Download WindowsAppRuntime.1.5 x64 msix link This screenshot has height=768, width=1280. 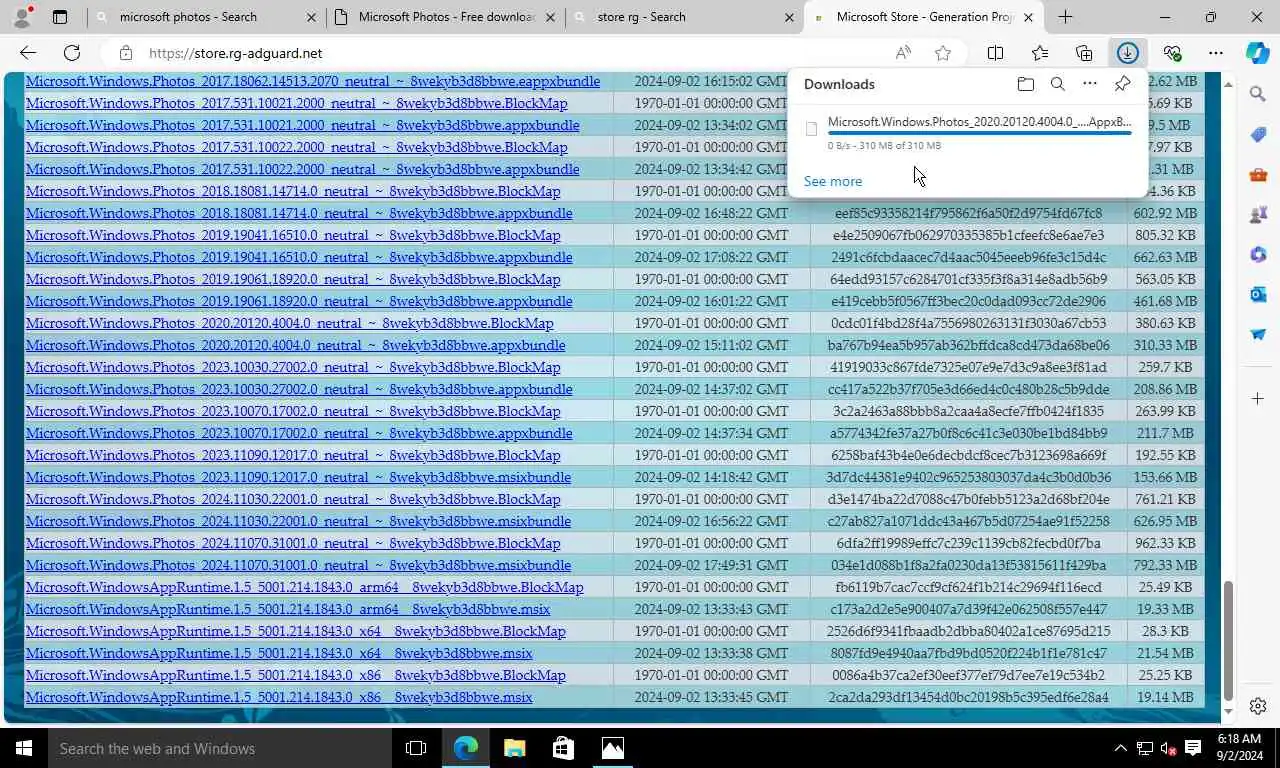coord(279,653)
